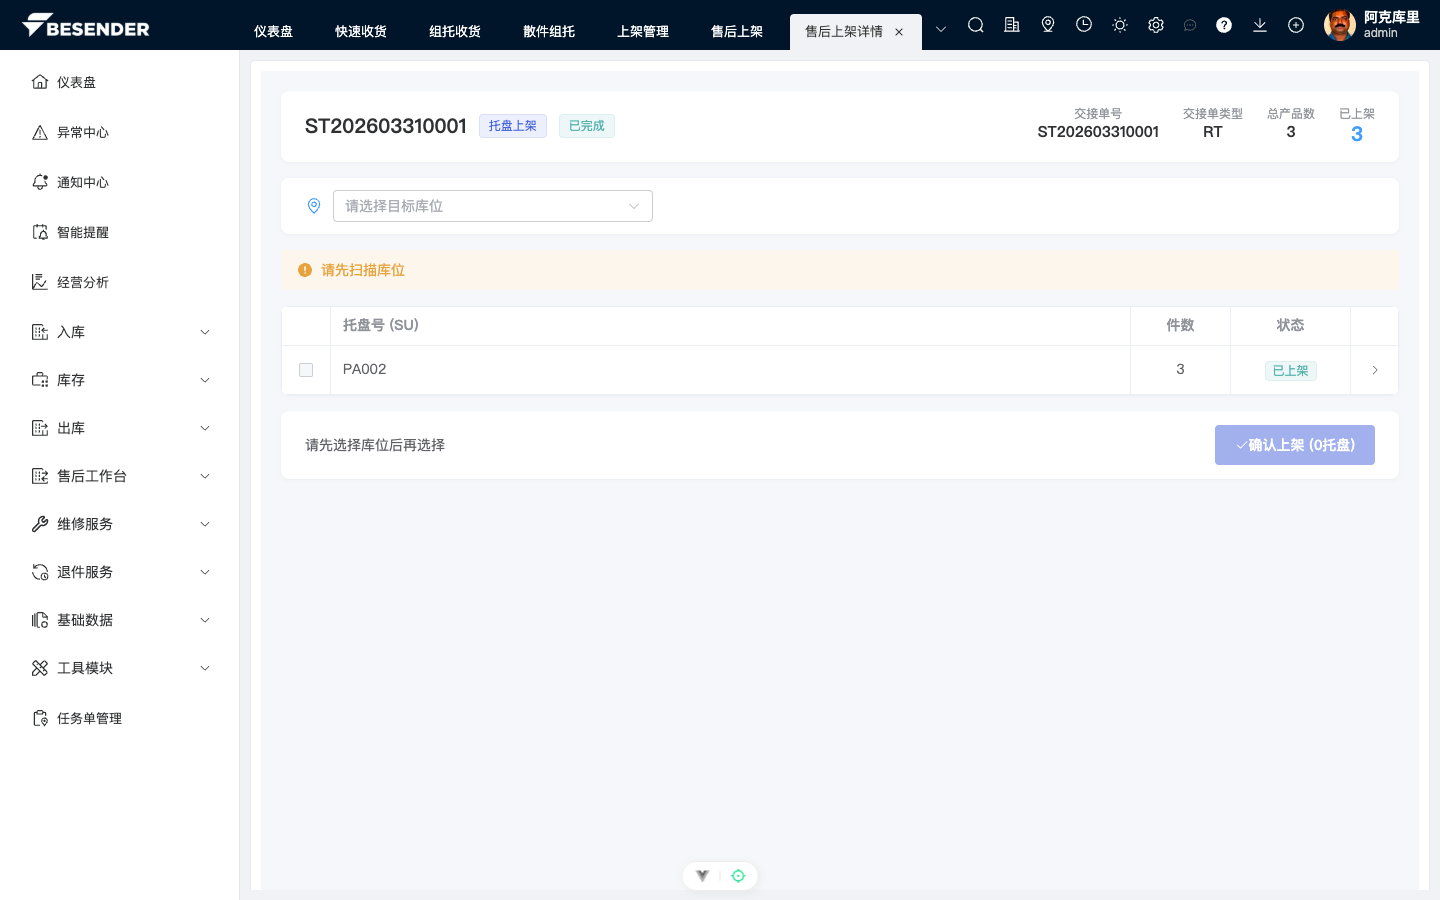Viewport: 1440px width, 900px height.
Task: Click the 确认上架 (0托盘) button
Action: click(1295, 445)
